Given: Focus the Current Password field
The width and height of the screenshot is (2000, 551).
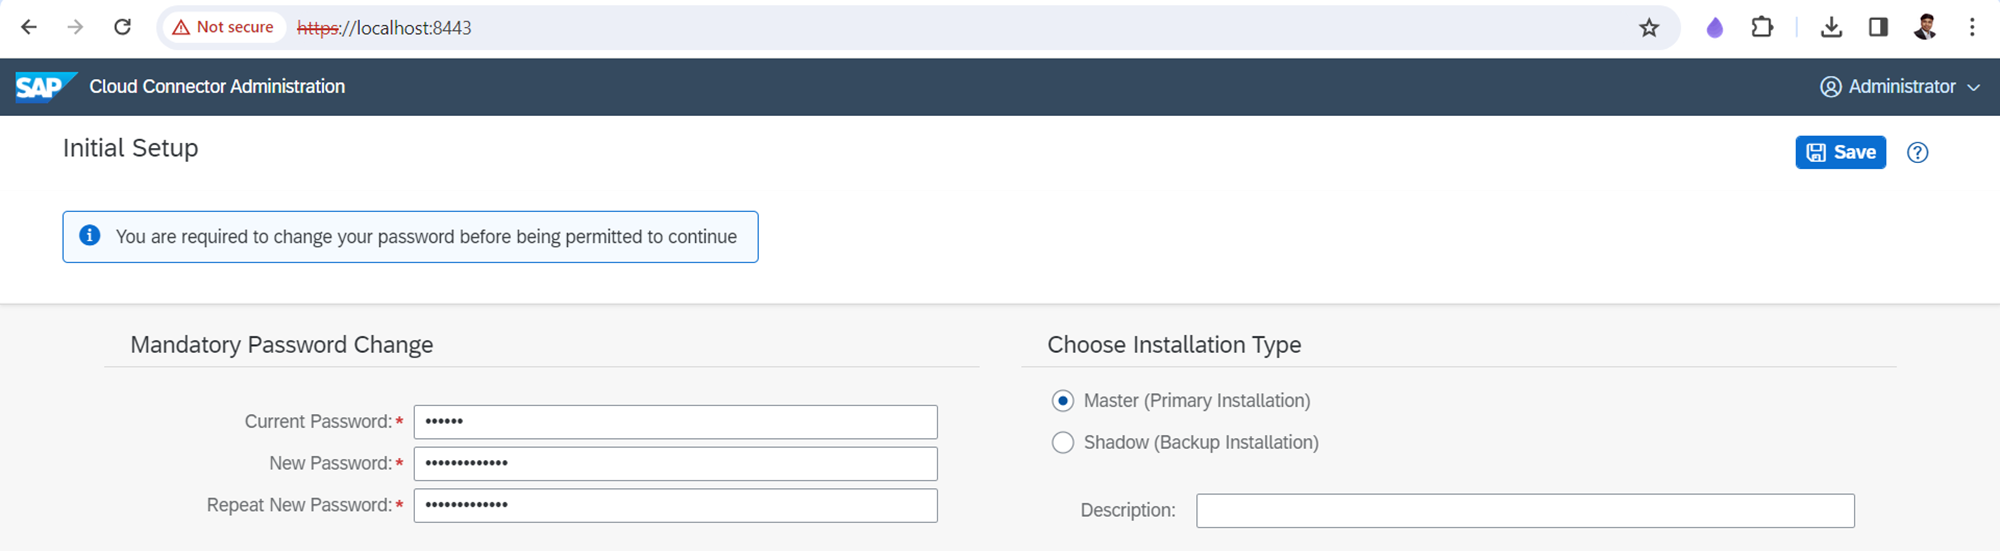Looking at the screenshot, I should pyautogui.click(x=675, y=422).
